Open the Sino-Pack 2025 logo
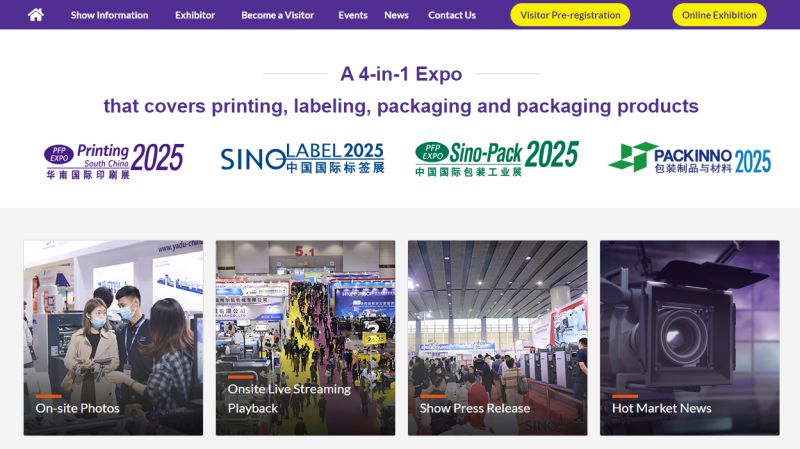The width and height of the screenshot is (800, 449). coord(497,158)
